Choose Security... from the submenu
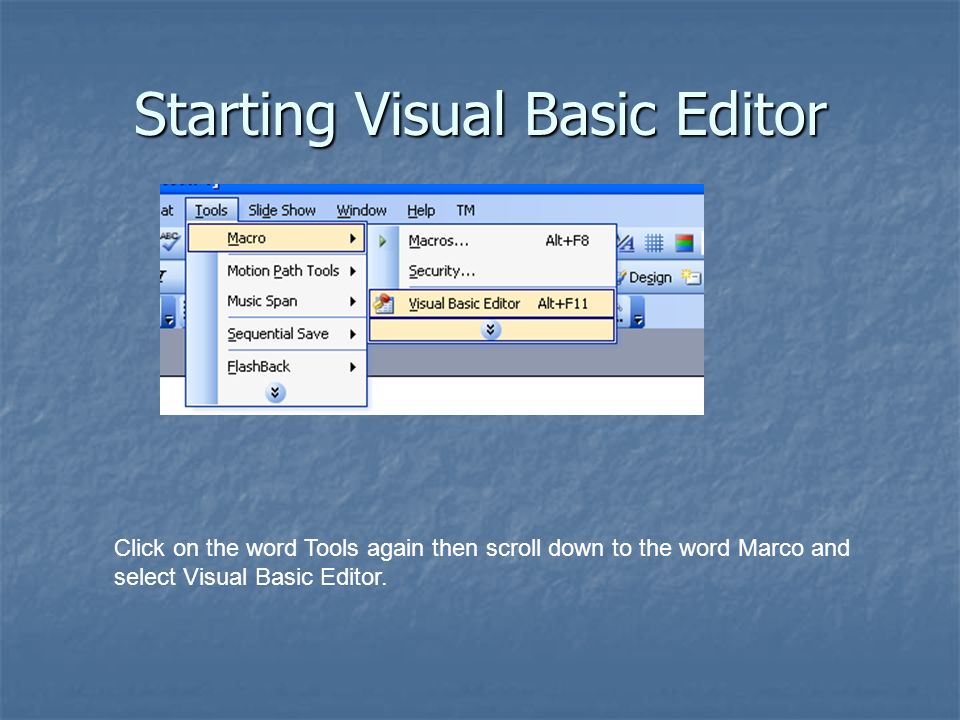This screenshot has width=960, height=720. [x=492, y=271]
